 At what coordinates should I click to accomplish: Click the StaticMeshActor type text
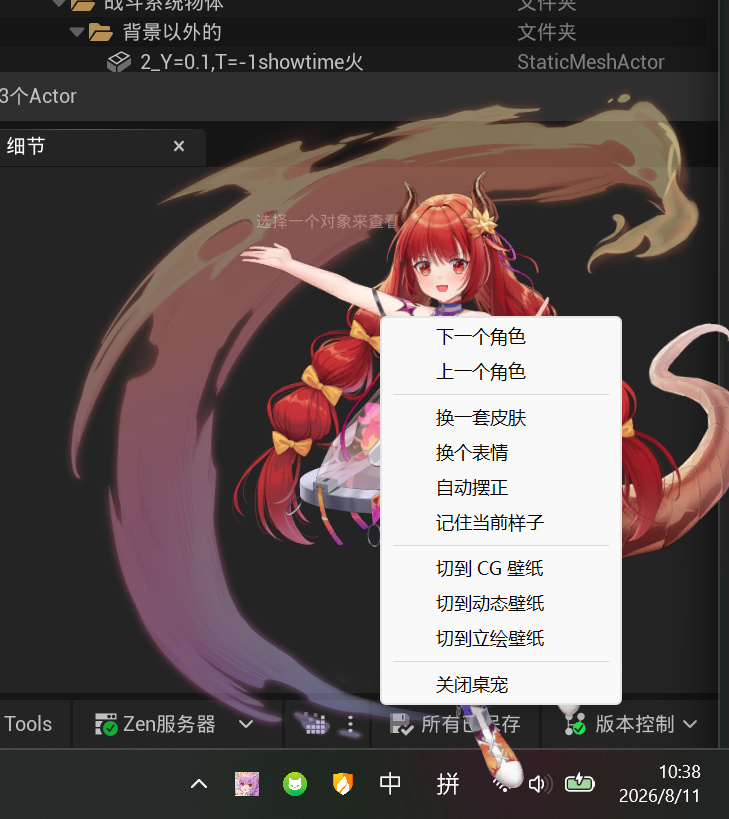[x=591, y=62]
